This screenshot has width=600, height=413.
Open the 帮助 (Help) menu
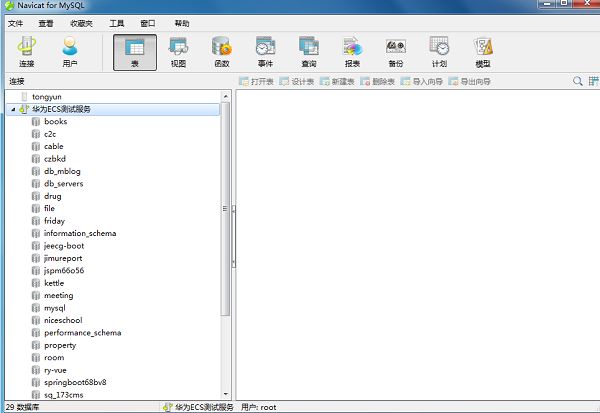[182, 24]
